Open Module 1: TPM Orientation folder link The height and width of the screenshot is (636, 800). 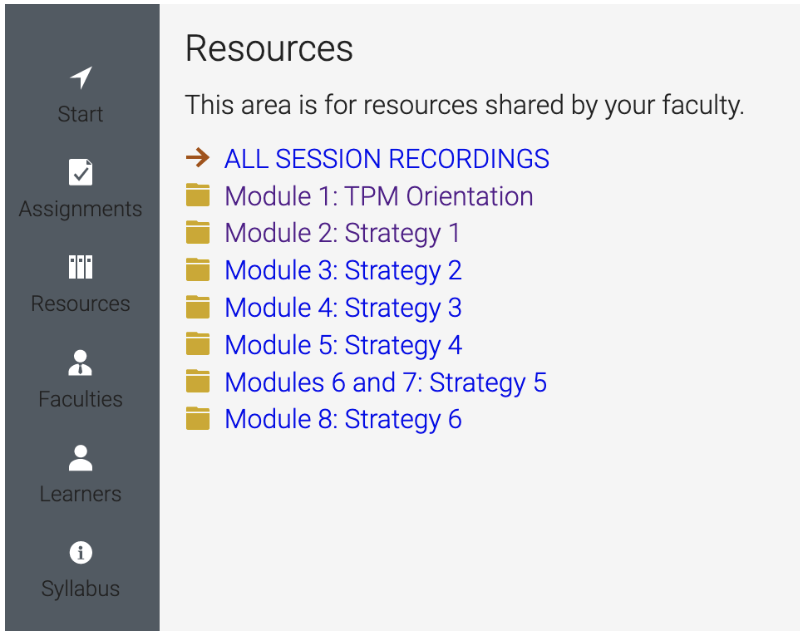pyautogui.click(x=379, y=196)
